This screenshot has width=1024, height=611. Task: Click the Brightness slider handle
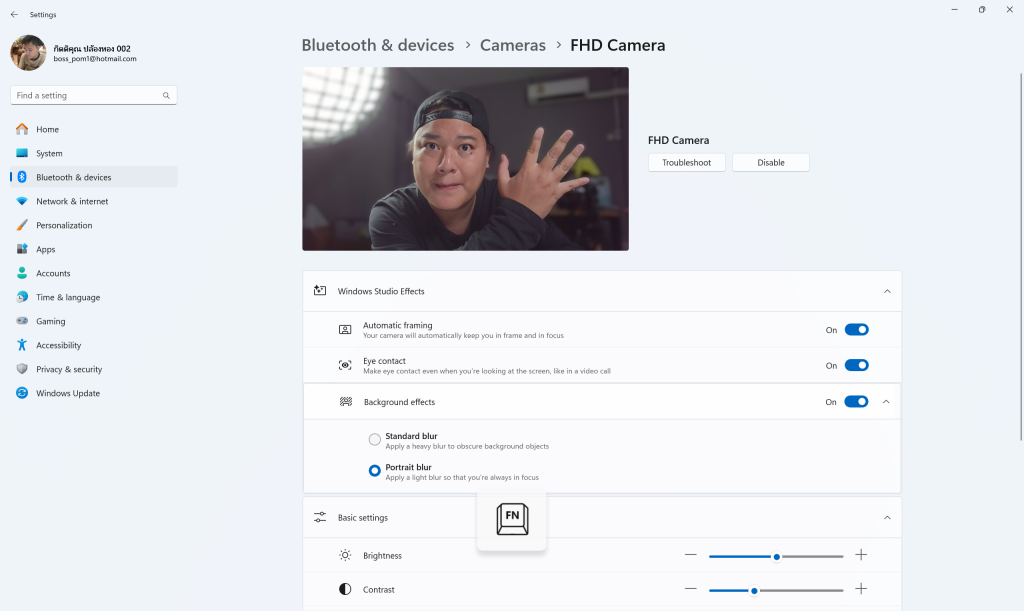pyautogui.click(x=776, y=557)
